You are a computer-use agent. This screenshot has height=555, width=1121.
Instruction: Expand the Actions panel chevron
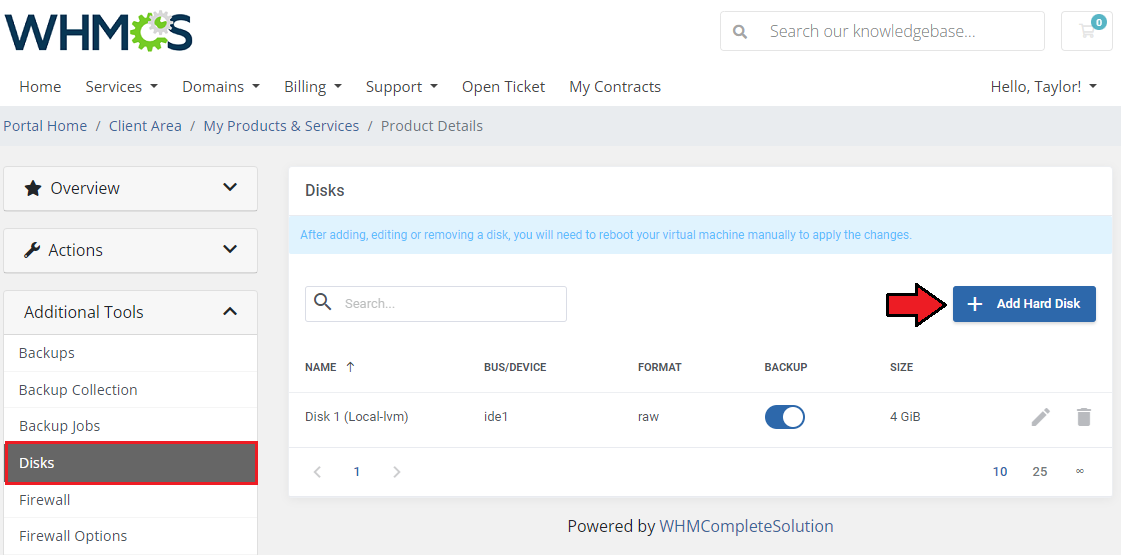point(229,250)
